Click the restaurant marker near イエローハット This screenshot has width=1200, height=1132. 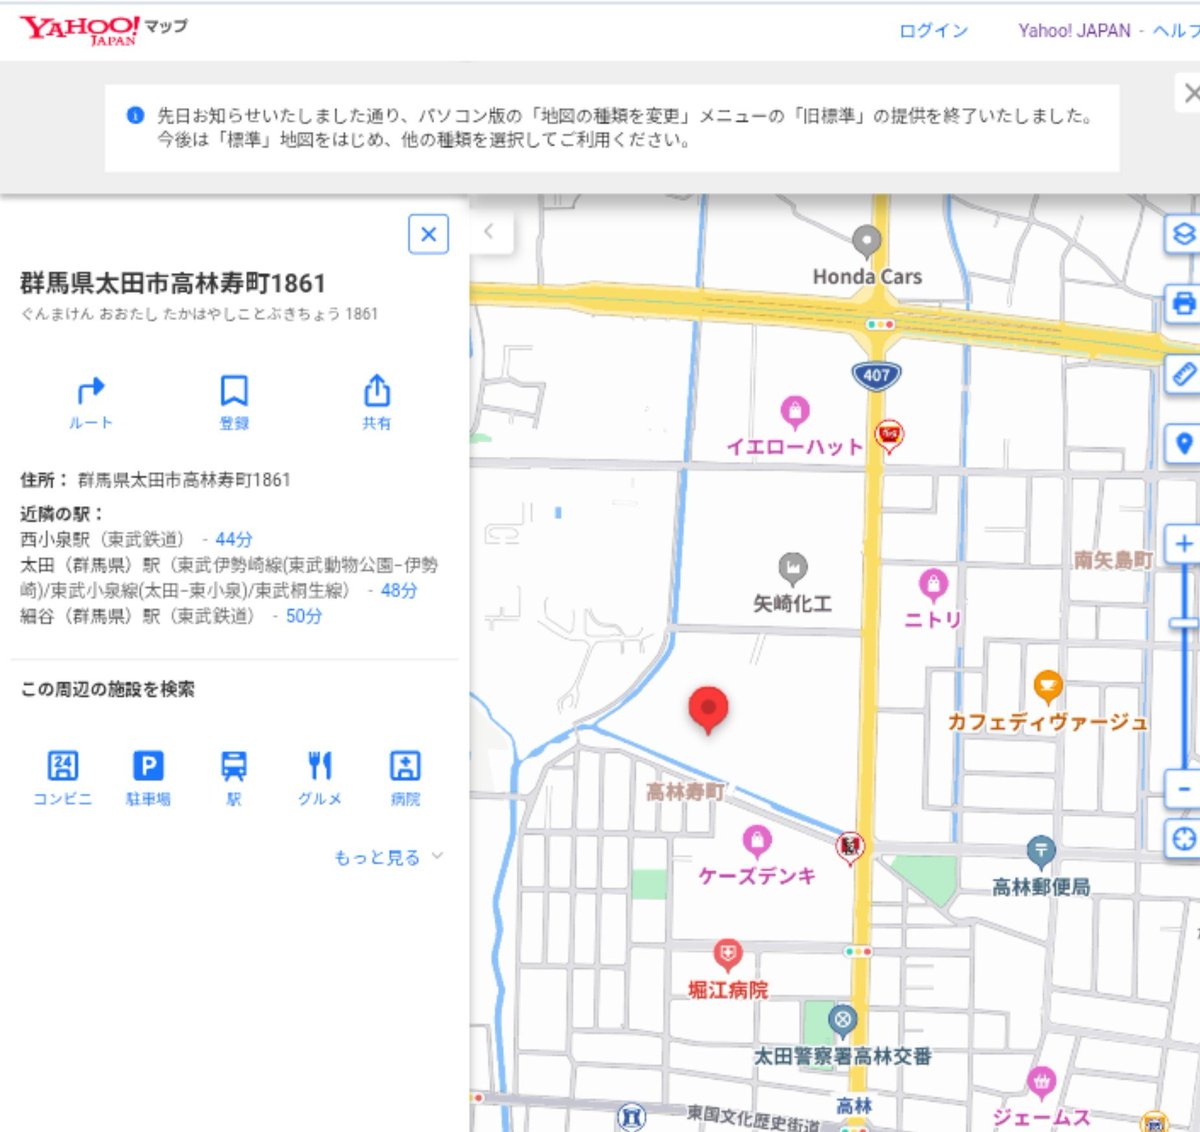click(x=889, y=436)
